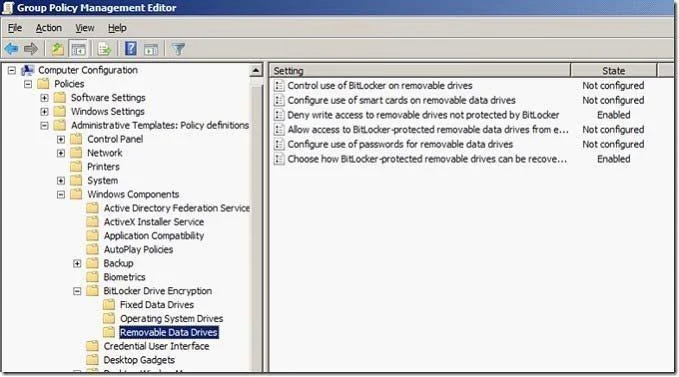Collapse the Policies tree node
The height and width of the screenshot is (377, 679).
pyautogui.click(x=28, y=84)
